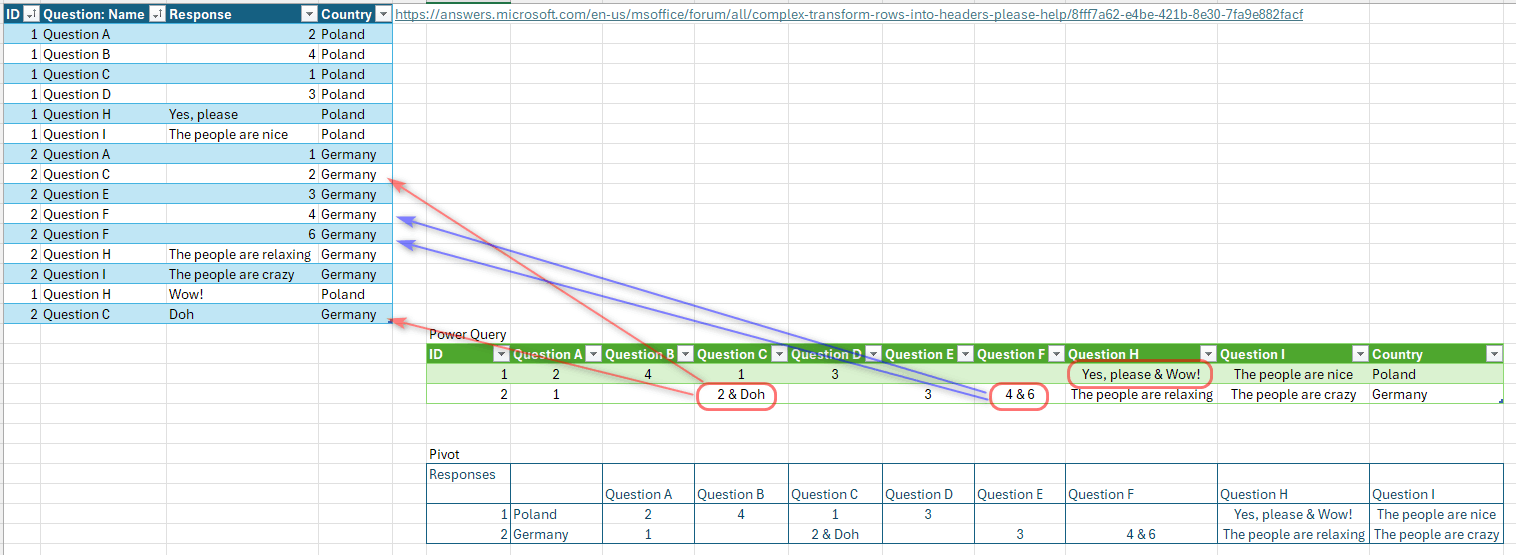The height and width of the screenshot is (555, 1516).
Task: Select 'Question C' in the row with Doh response
Action: coord(77,314)
